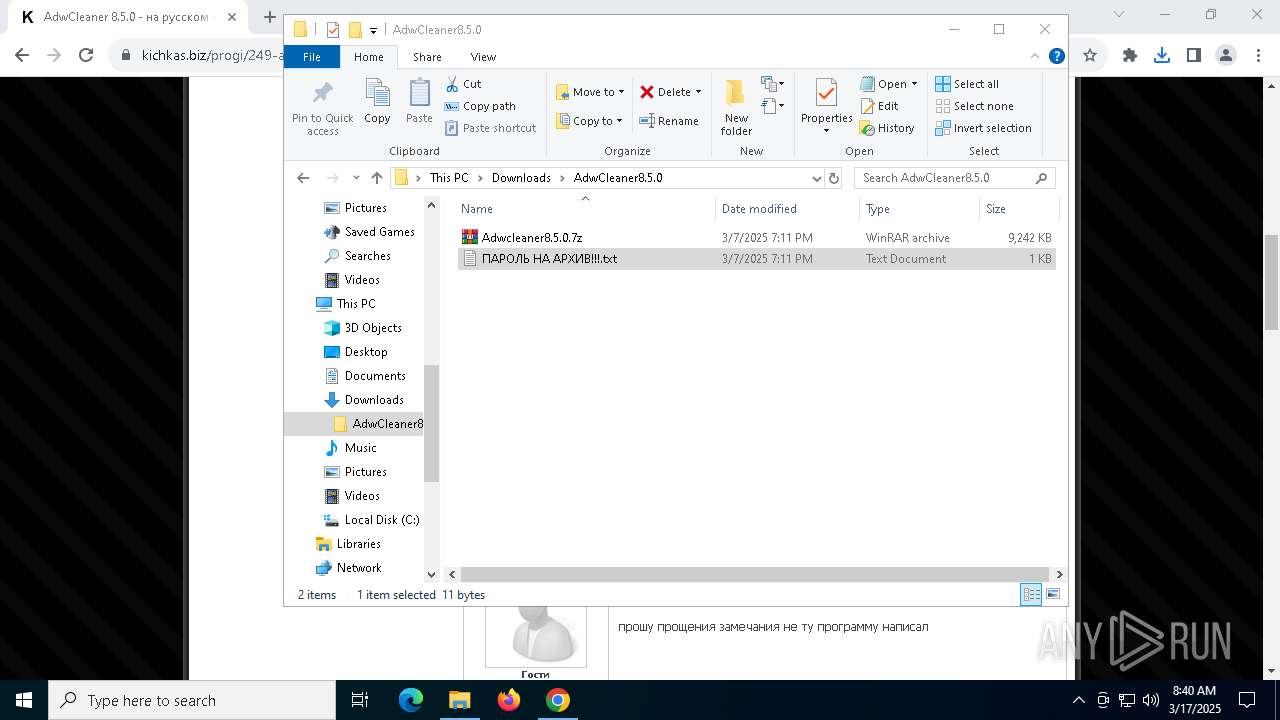Go back in Explorer

tap(303, 178)
